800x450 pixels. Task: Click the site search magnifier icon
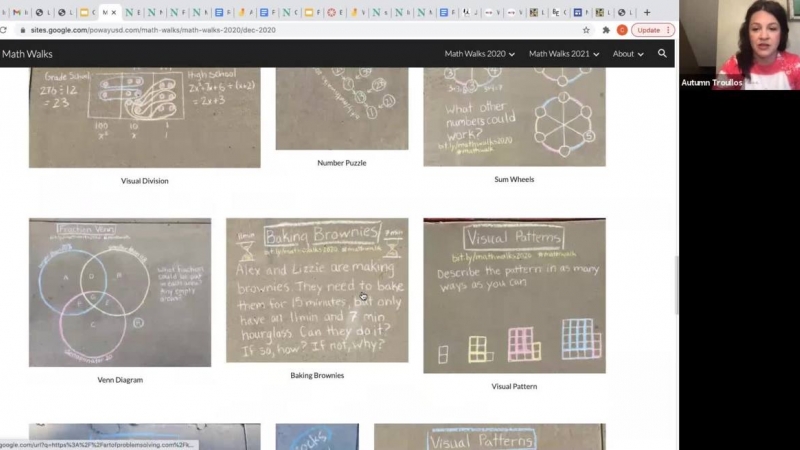coord(662,53)
